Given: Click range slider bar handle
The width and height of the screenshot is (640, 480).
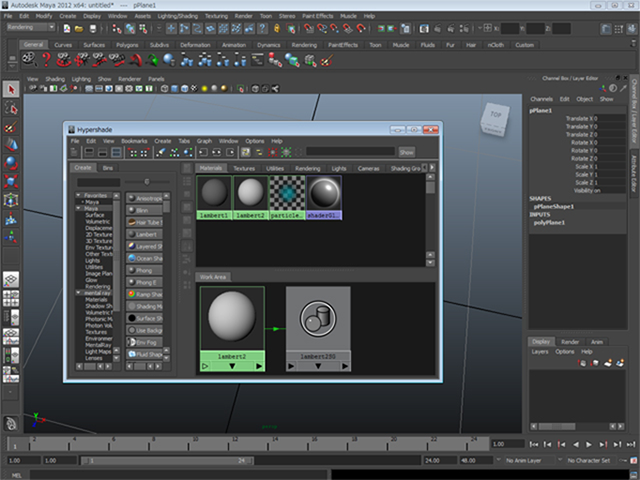Looking at the screenshot, I should (x=167, y=460).
